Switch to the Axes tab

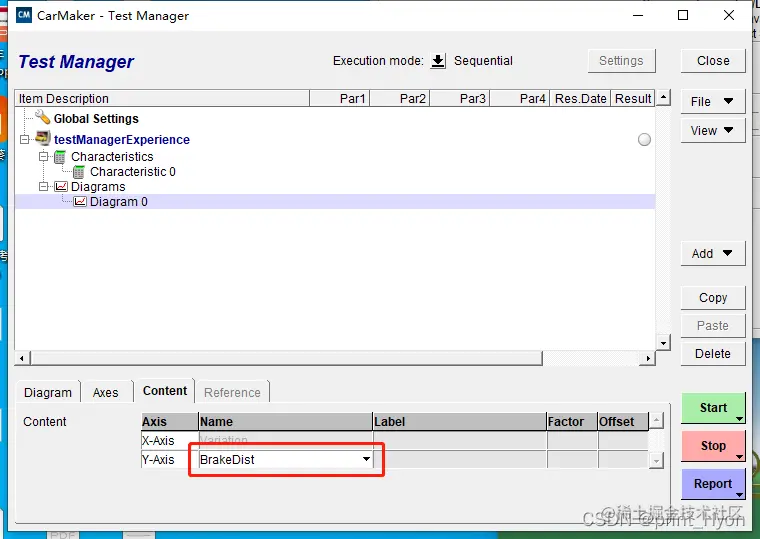(106, 392)
